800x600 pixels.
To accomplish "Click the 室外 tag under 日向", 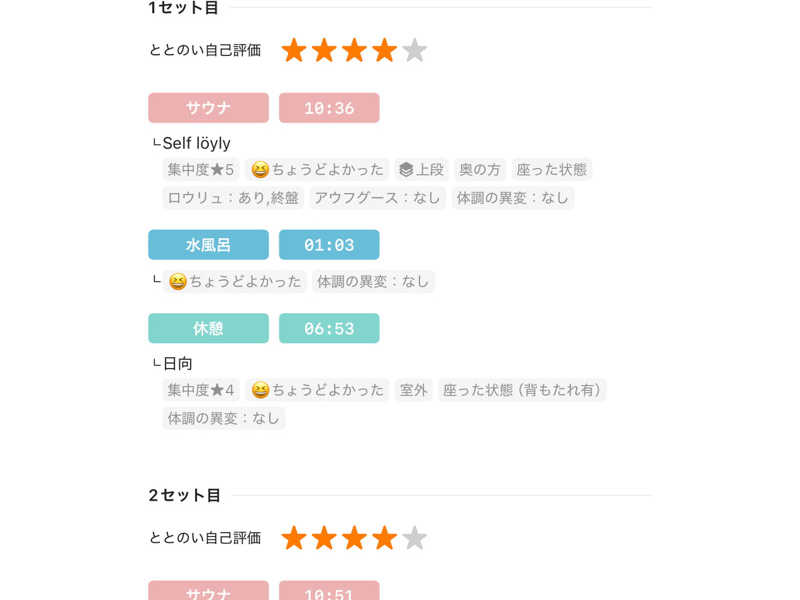I will pyautogui.click(x=413, y=390).
